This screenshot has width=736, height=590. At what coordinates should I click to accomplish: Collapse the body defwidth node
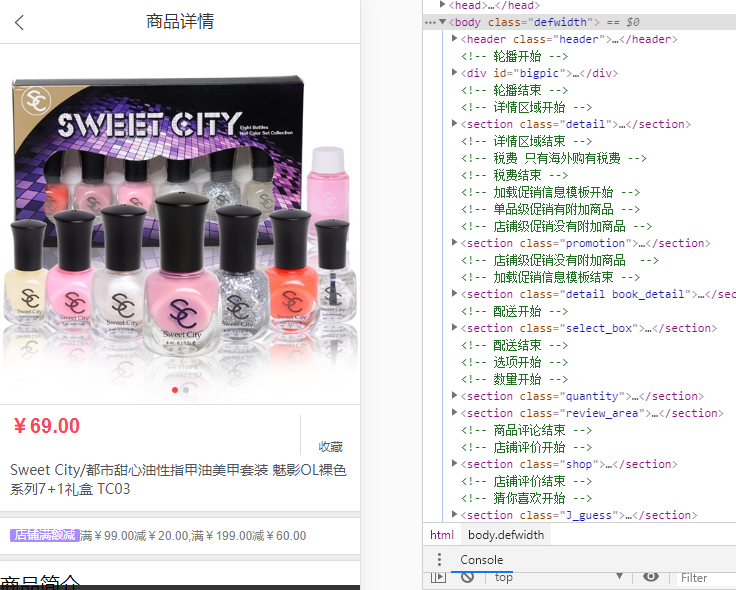point(442,22)
